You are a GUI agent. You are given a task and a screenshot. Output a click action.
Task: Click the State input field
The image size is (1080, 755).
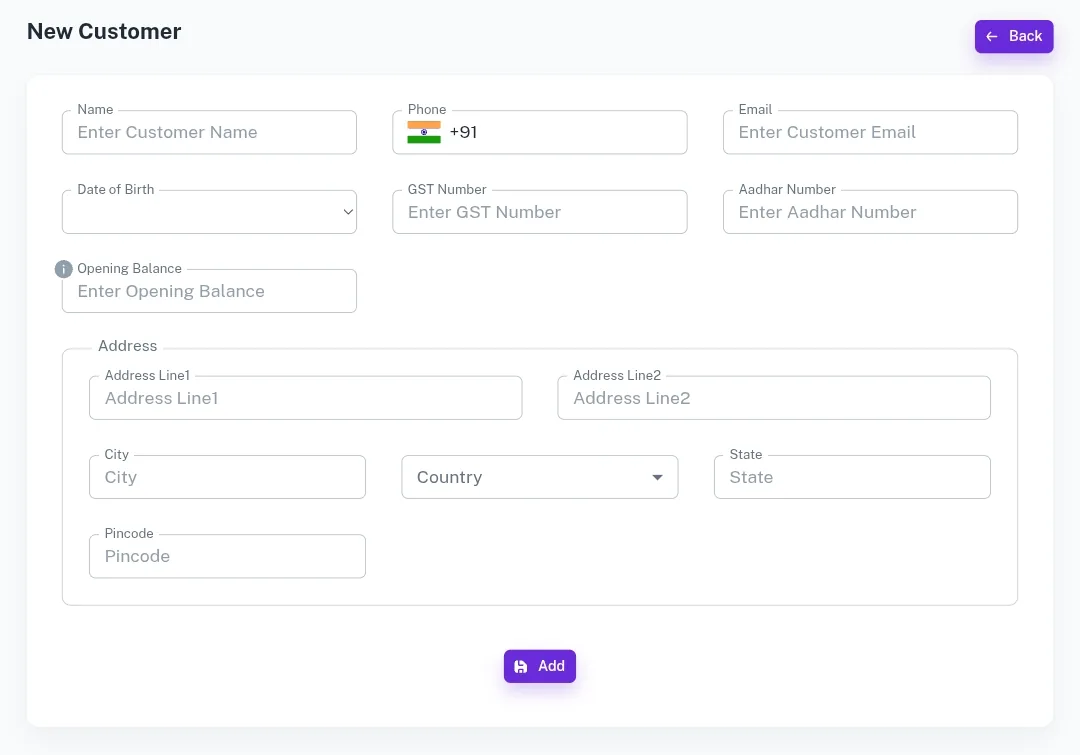click(853, 477)
